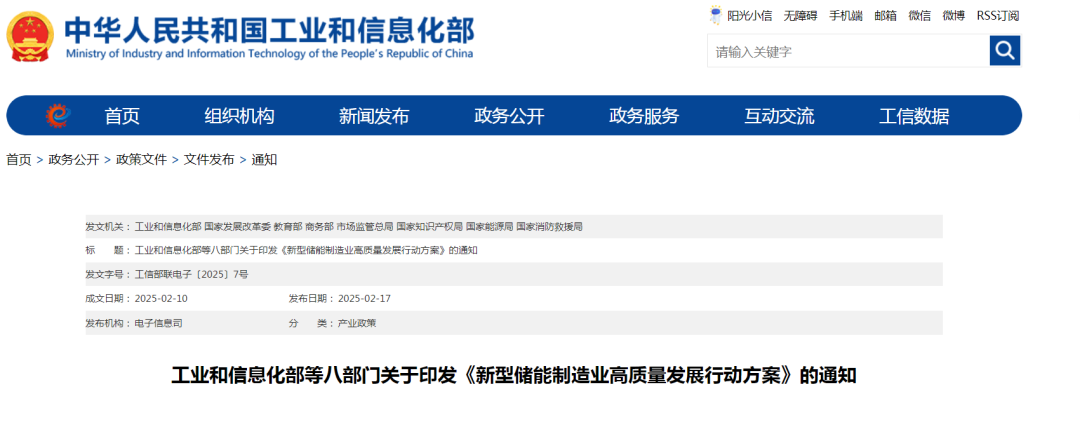
Task: Focus the 请输入关键字 search field
Action: coord(848,51)
